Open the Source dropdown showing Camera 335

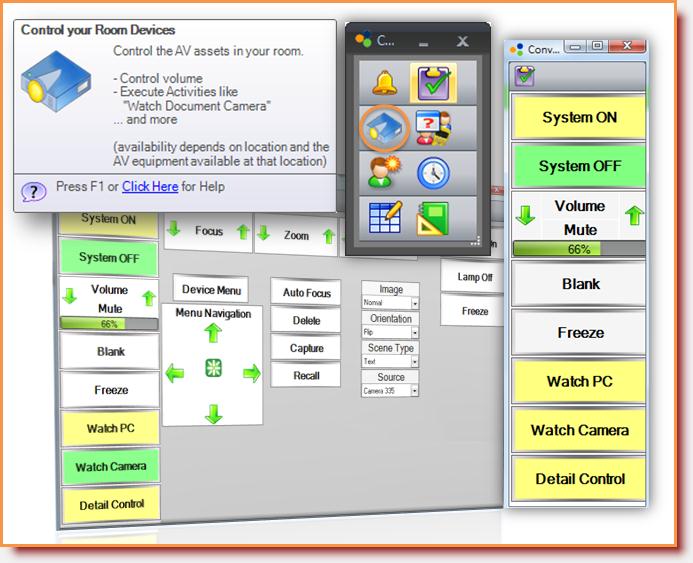[390, 391]
